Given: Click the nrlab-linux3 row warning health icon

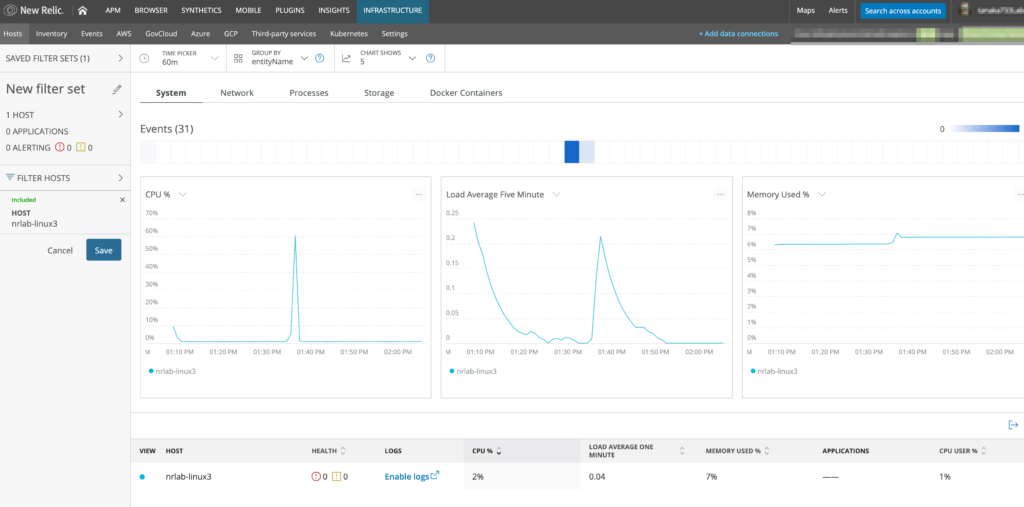Looking at the screenshot, I should 336,477.
